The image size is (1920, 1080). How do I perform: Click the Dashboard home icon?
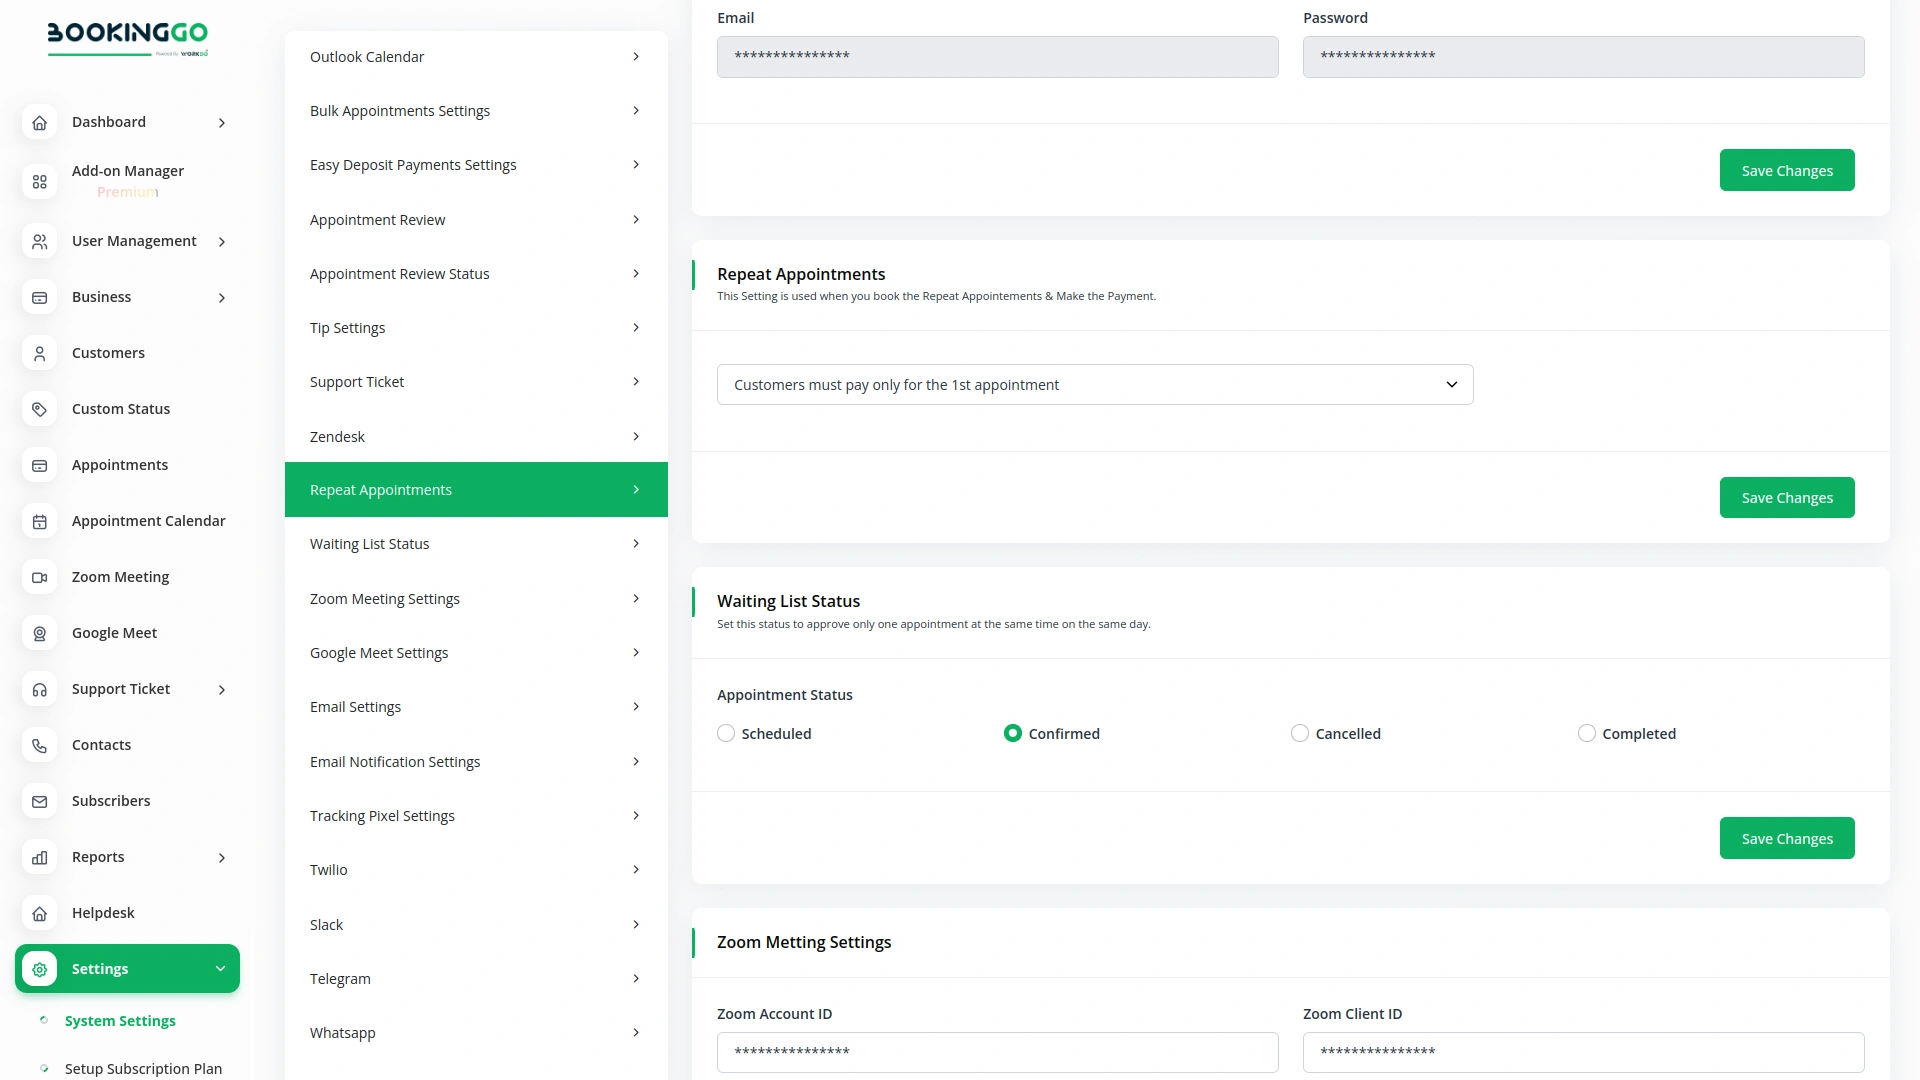coord(39,123)
